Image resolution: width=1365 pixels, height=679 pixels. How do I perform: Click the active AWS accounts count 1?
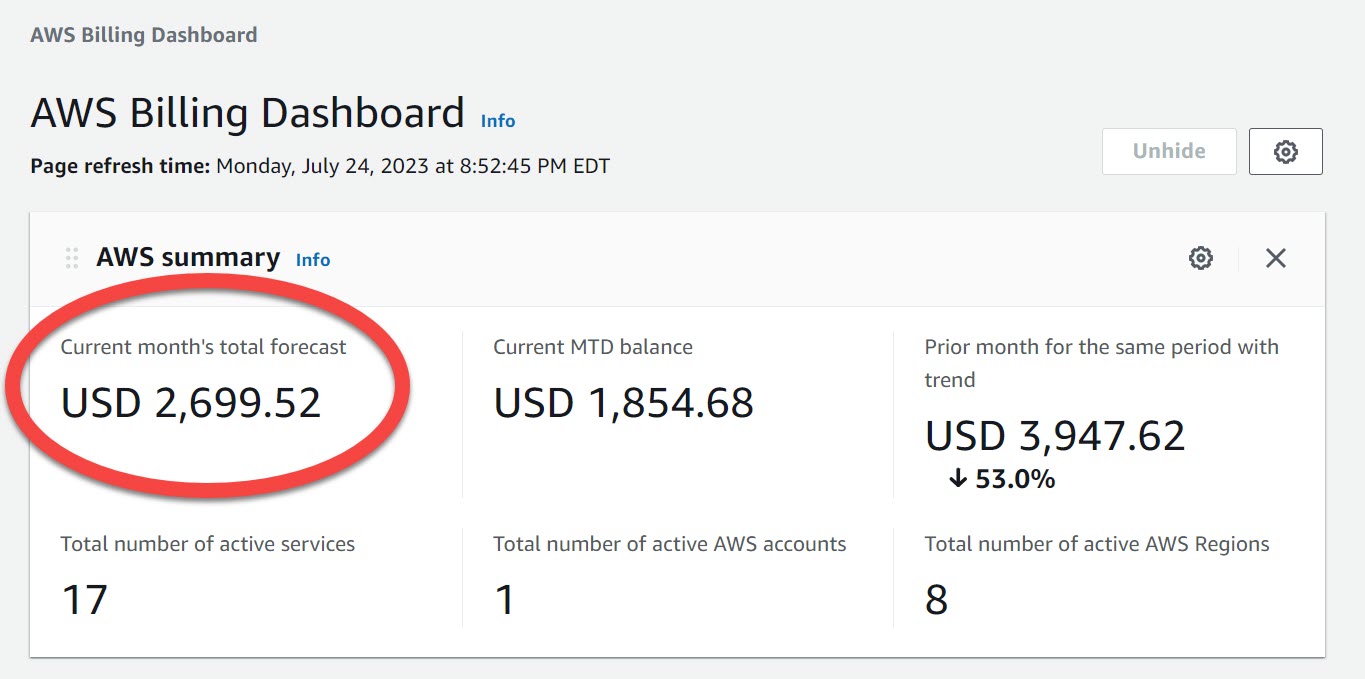click(x=505, y=600)
